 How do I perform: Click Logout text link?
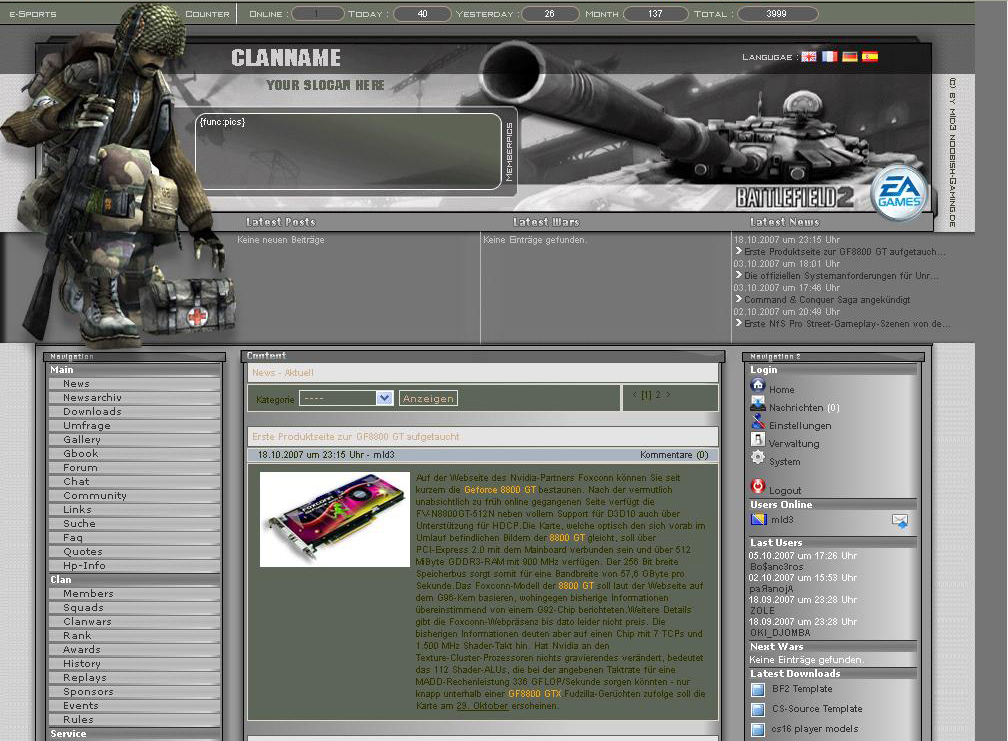(x=785, y=490)
